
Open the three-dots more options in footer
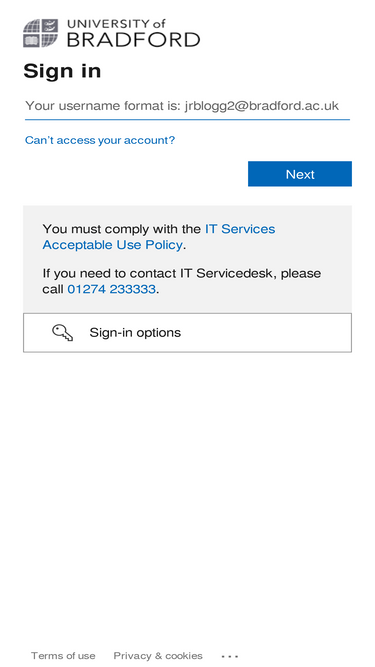(230, 656)
